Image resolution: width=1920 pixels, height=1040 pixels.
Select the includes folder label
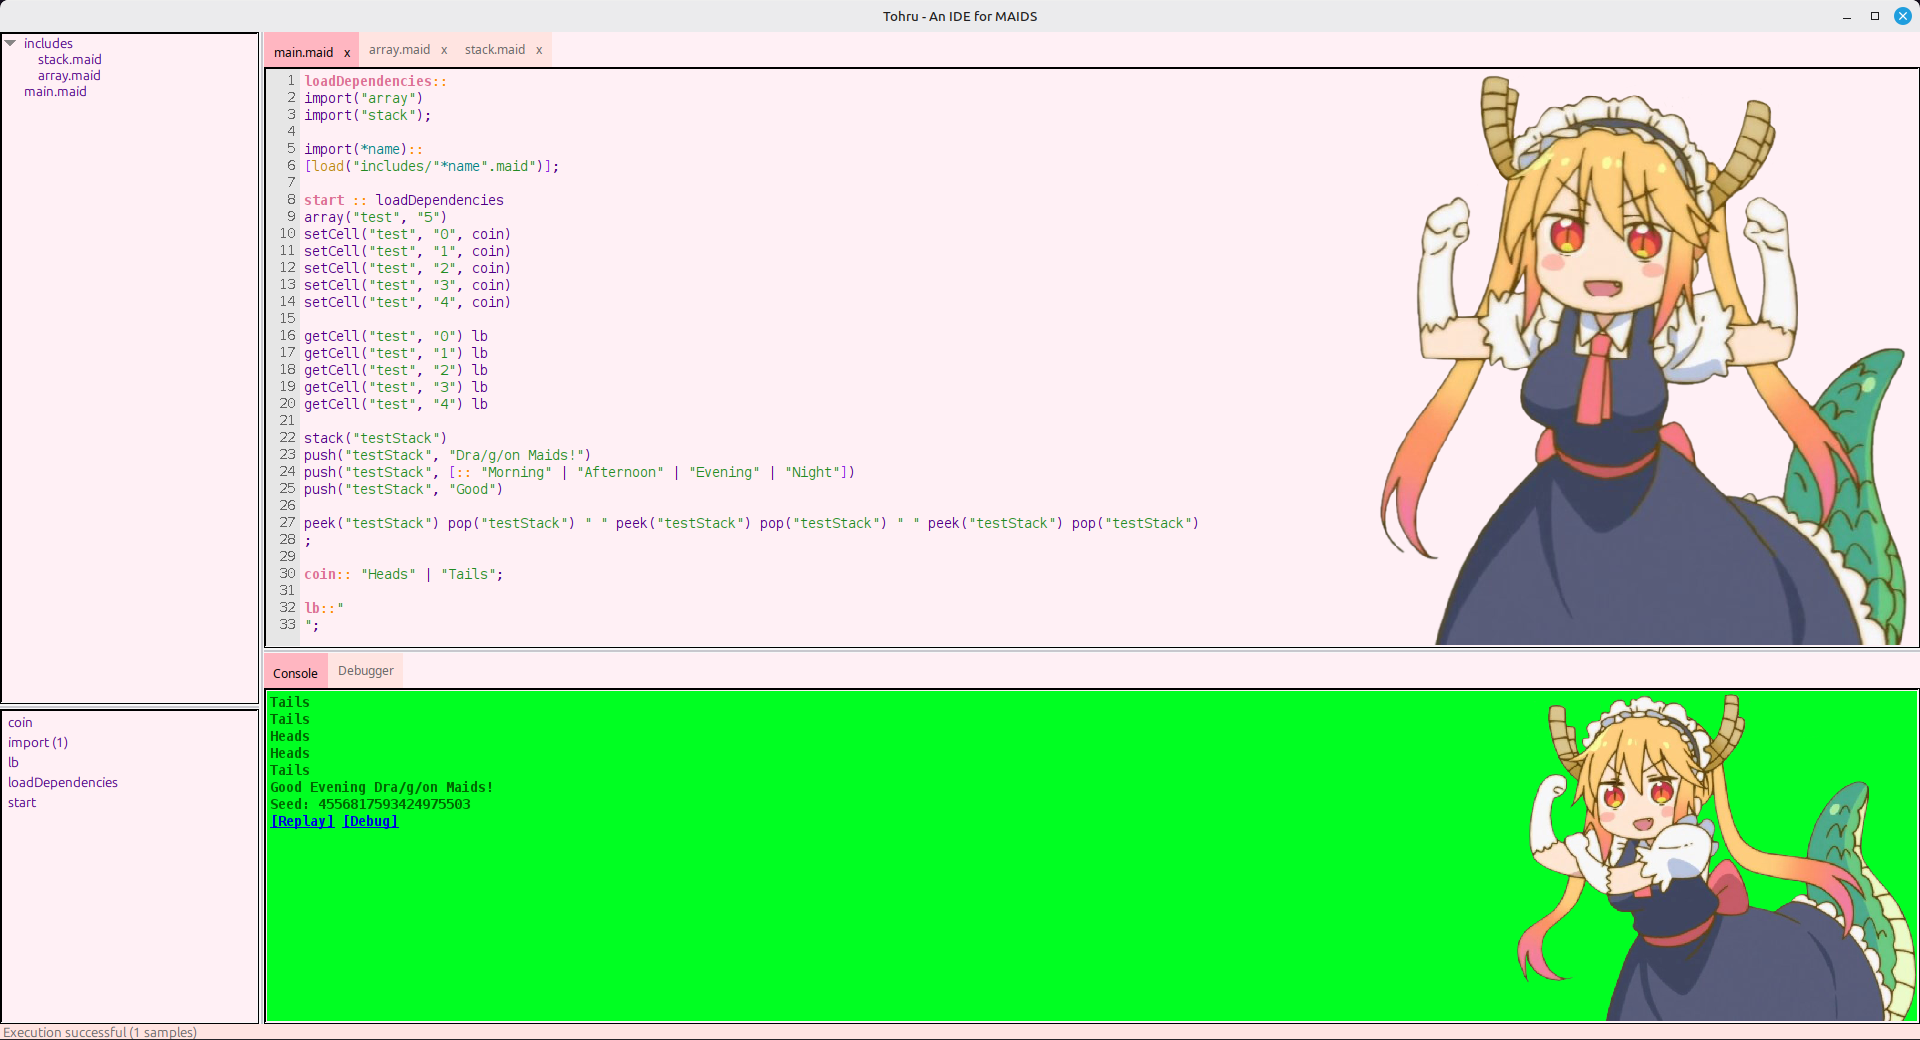tap(48, 43)
